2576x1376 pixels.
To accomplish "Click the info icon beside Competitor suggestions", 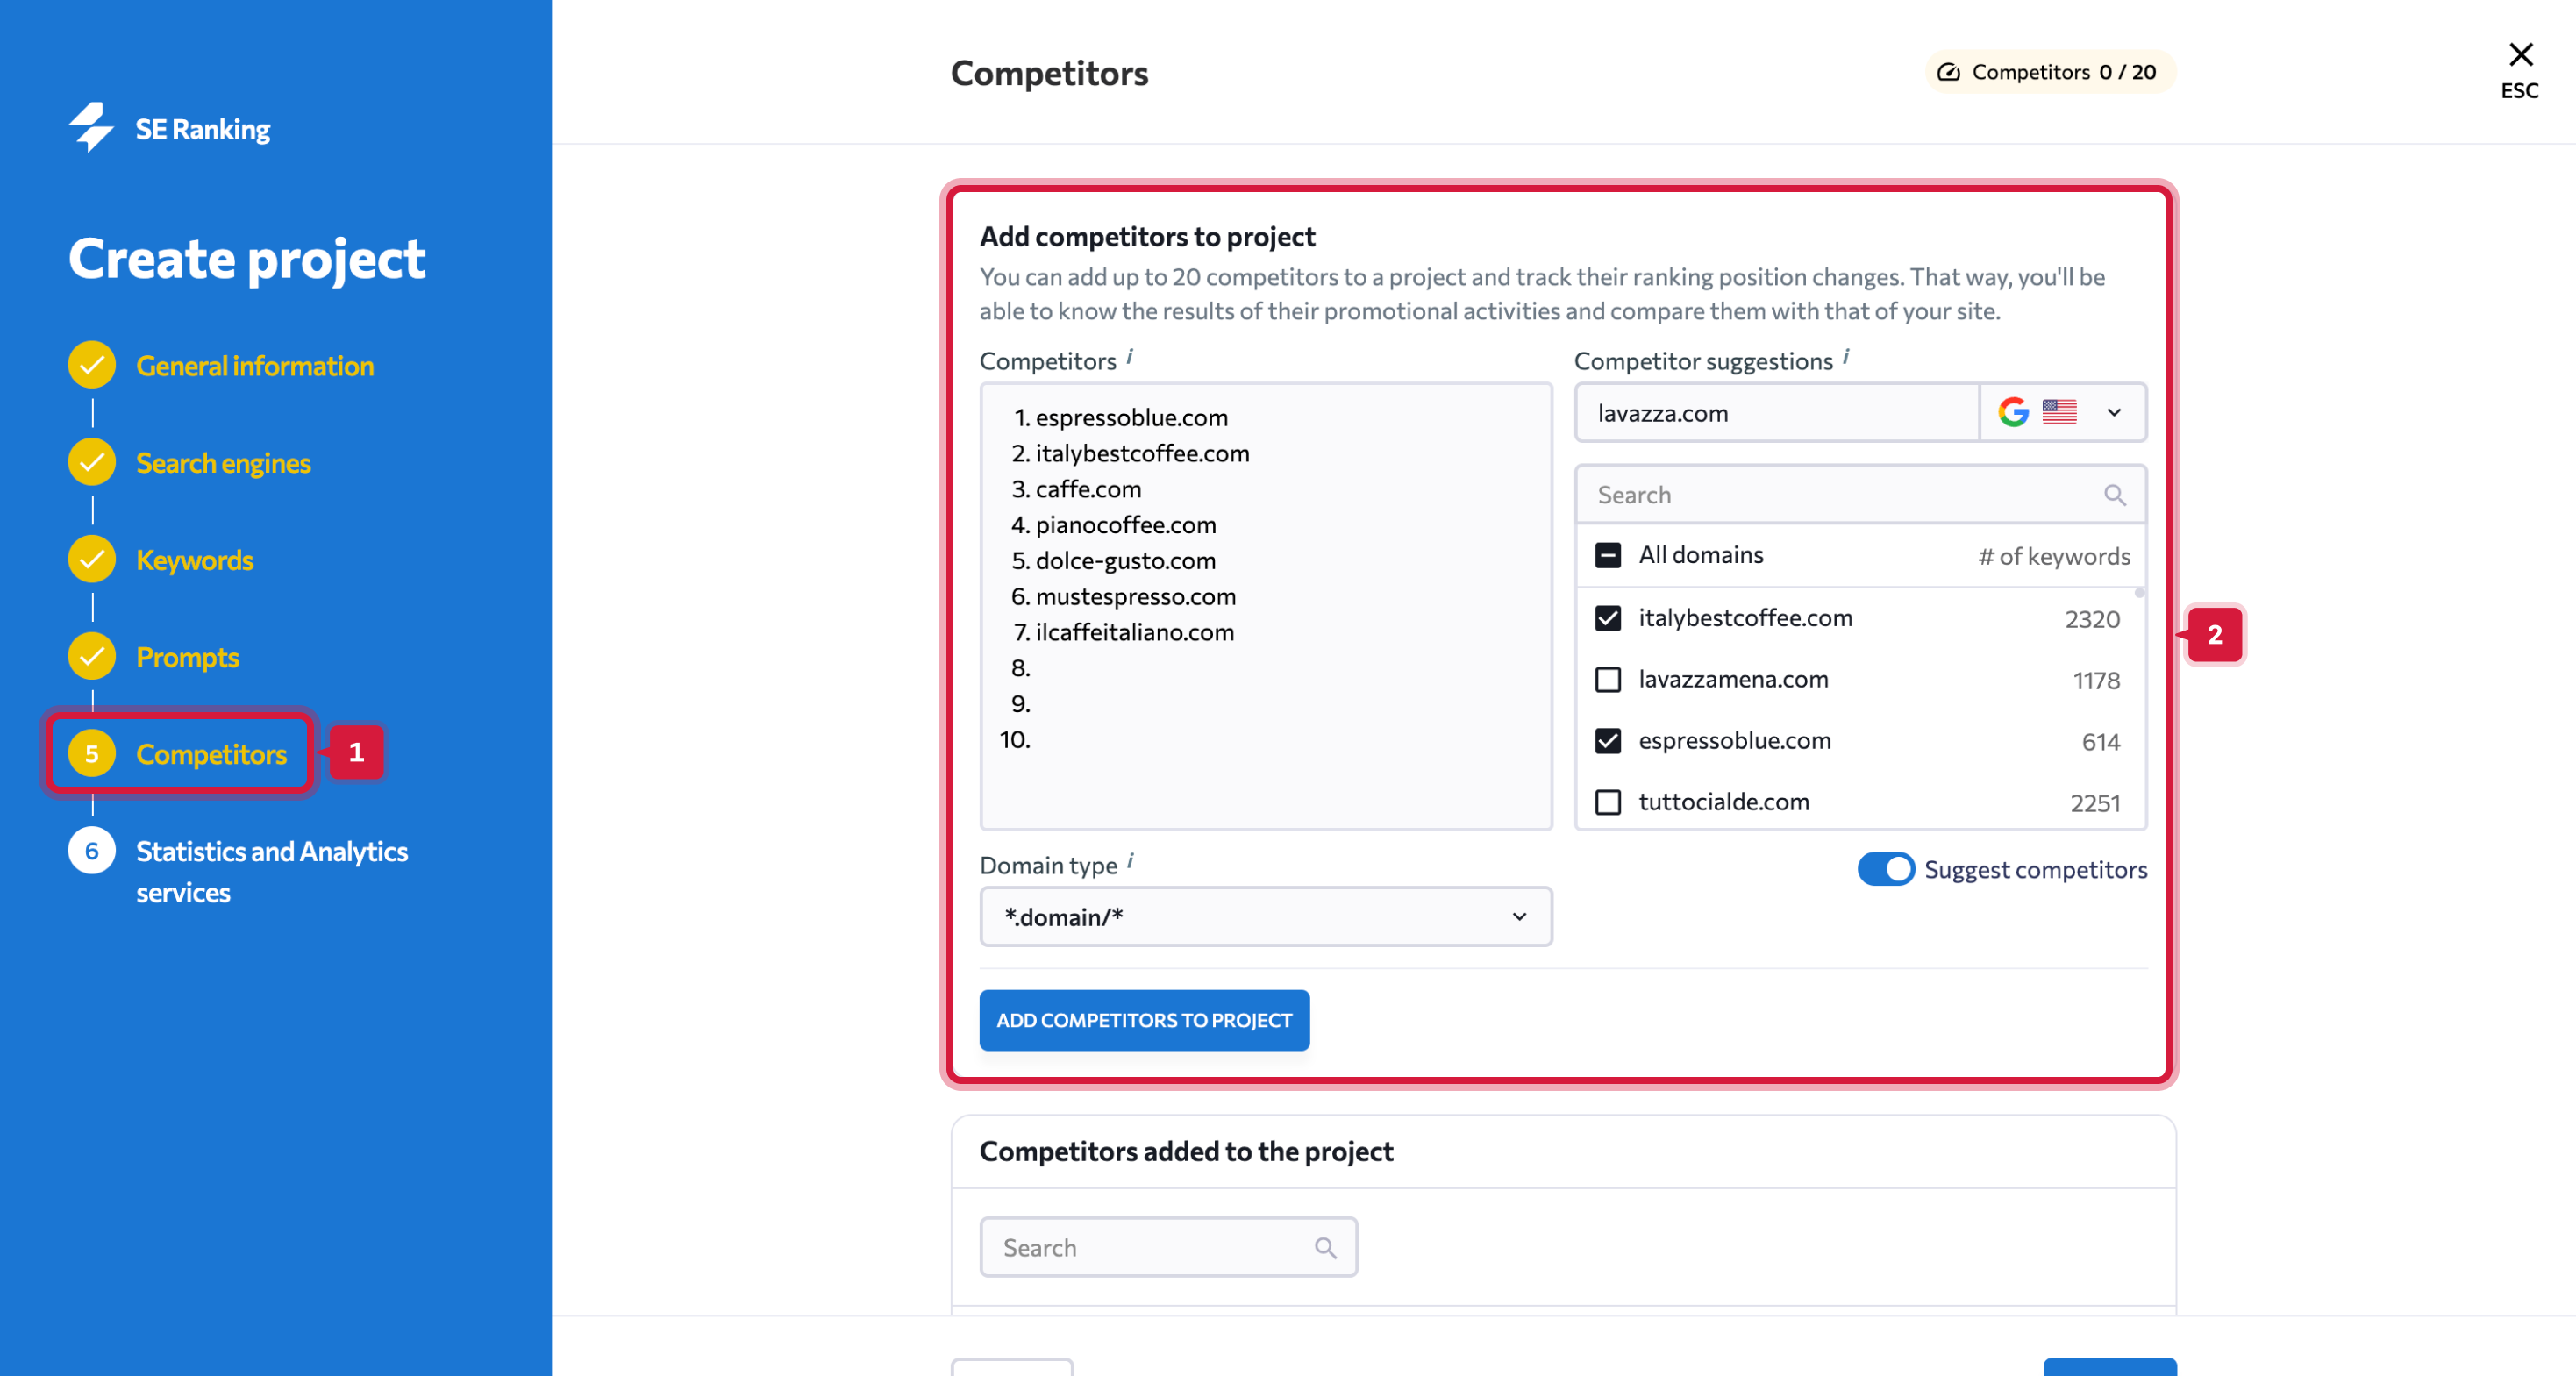I will coord(1846,357).
